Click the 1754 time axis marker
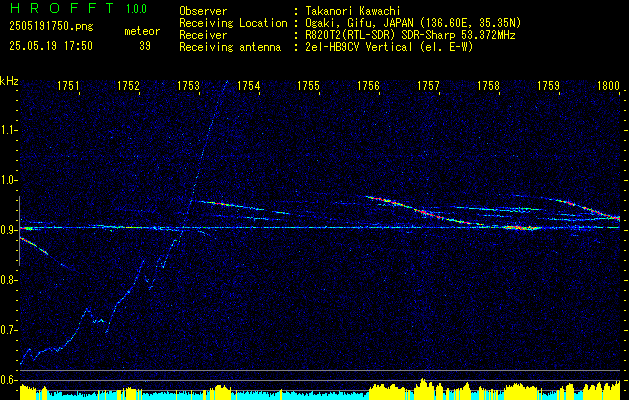 (x=249, y=86)
